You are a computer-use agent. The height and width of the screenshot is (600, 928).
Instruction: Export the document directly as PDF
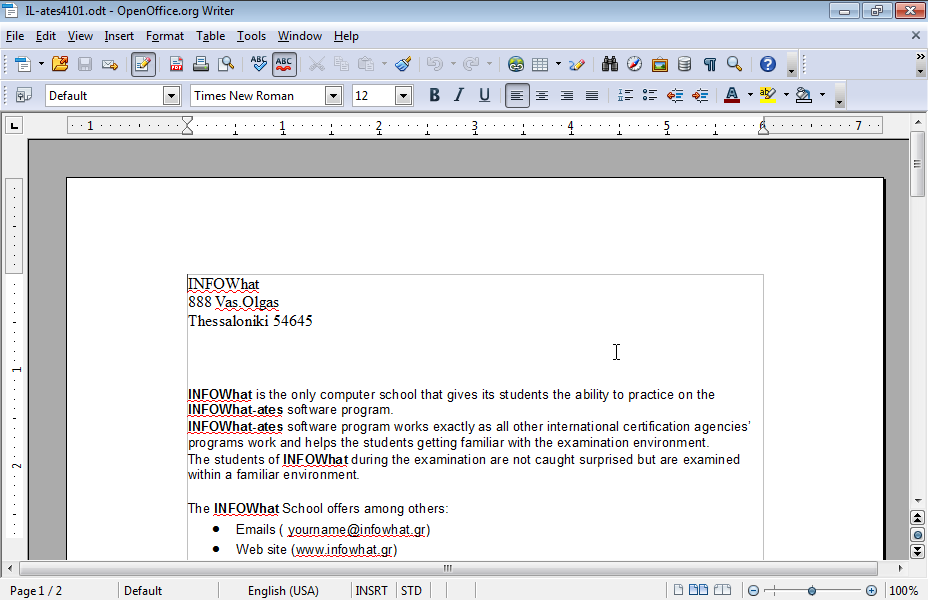pos(175,64)
